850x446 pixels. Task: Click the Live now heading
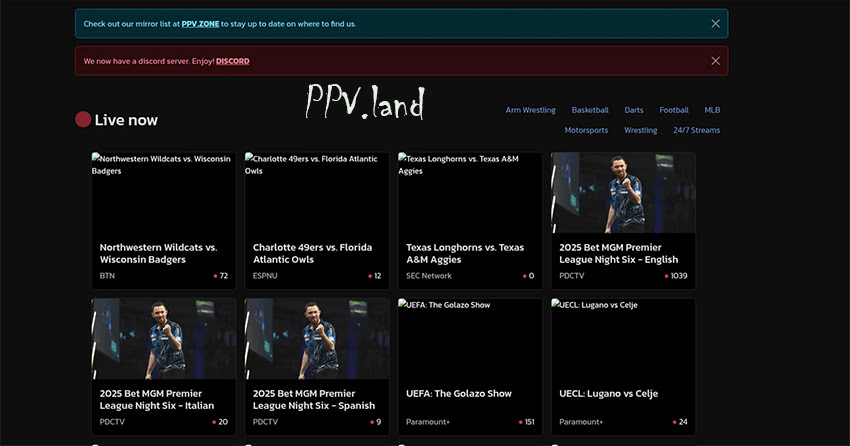tap(126, 120)
